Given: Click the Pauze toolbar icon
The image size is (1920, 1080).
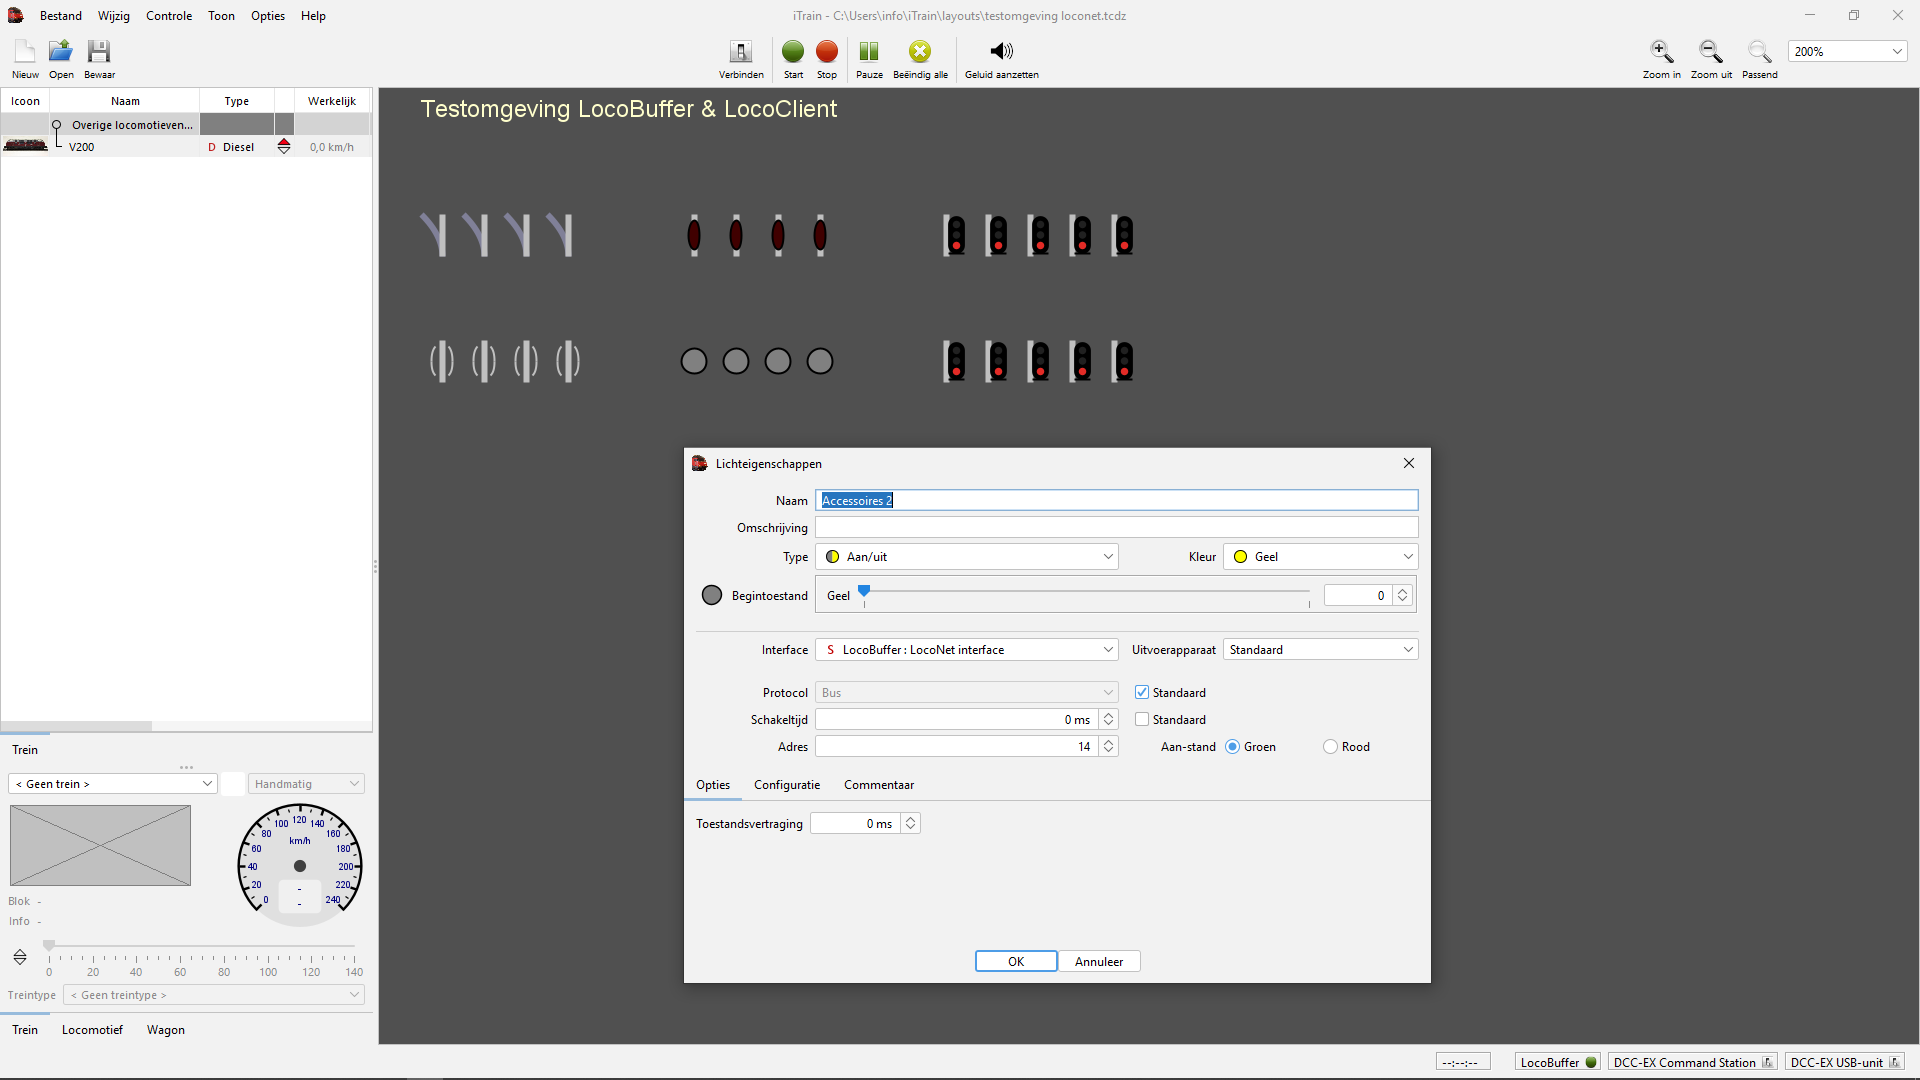Looking at the screenshot, I should click(x=869, y=52).
